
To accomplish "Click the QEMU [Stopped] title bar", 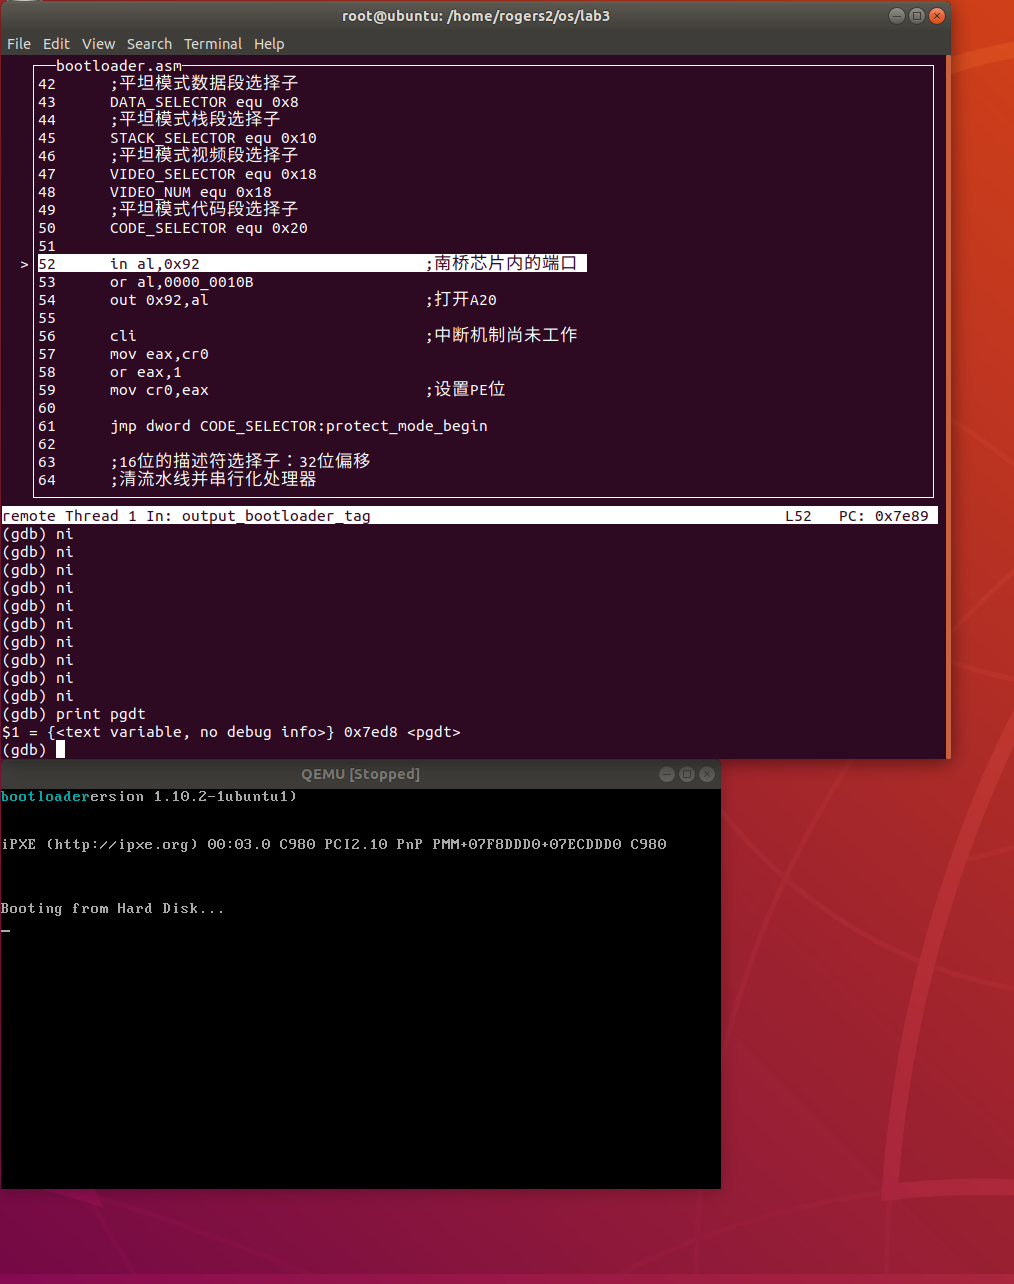I will click(360, 774).
